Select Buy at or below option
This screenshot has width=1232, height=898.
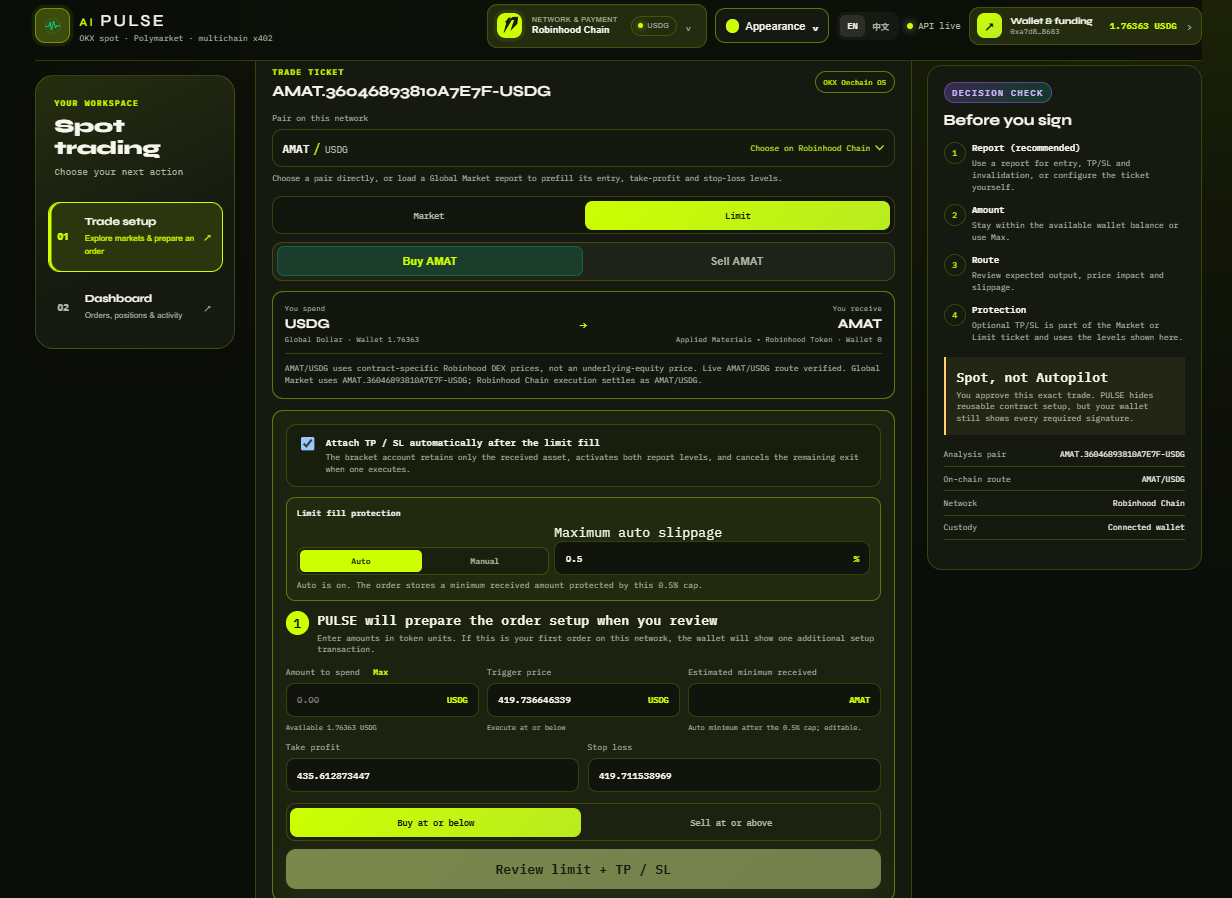pyautogui.click(x=435, y=823)
